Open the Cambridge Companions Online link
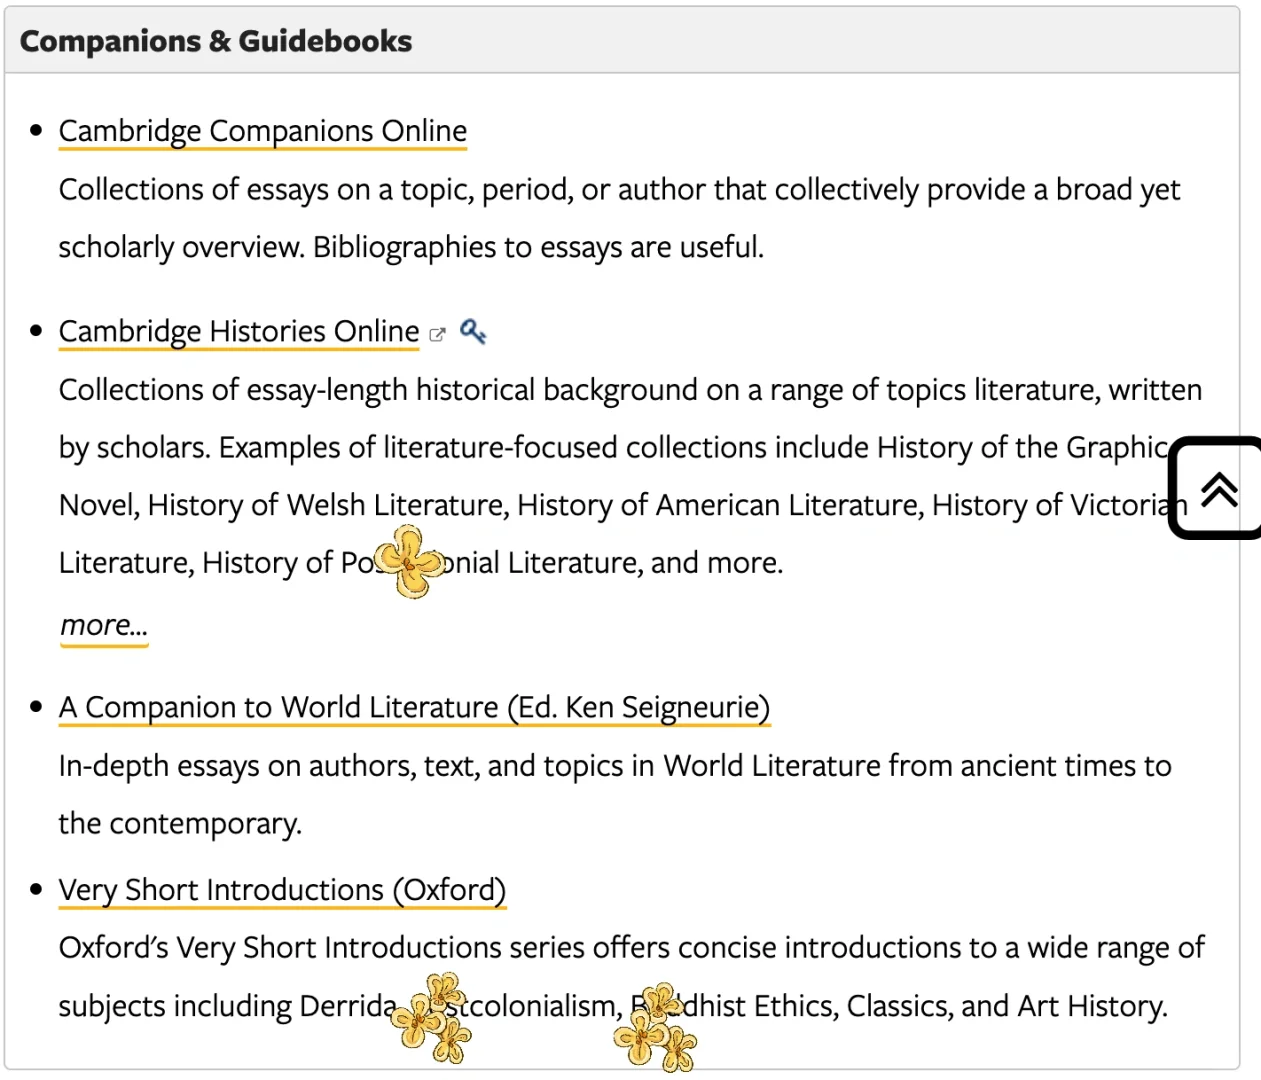This screenshot has width=1261, height=1080. [x=263, y=131]
